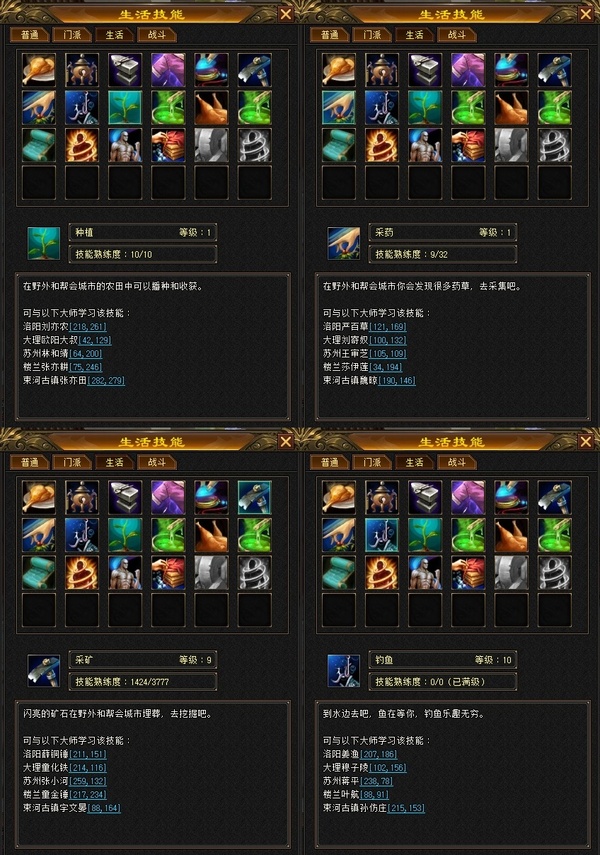Select the roast chicken leg cooking icon in the 采矿 window
Viewport: 600px width, 855px height.
click(x=39, y=497)
